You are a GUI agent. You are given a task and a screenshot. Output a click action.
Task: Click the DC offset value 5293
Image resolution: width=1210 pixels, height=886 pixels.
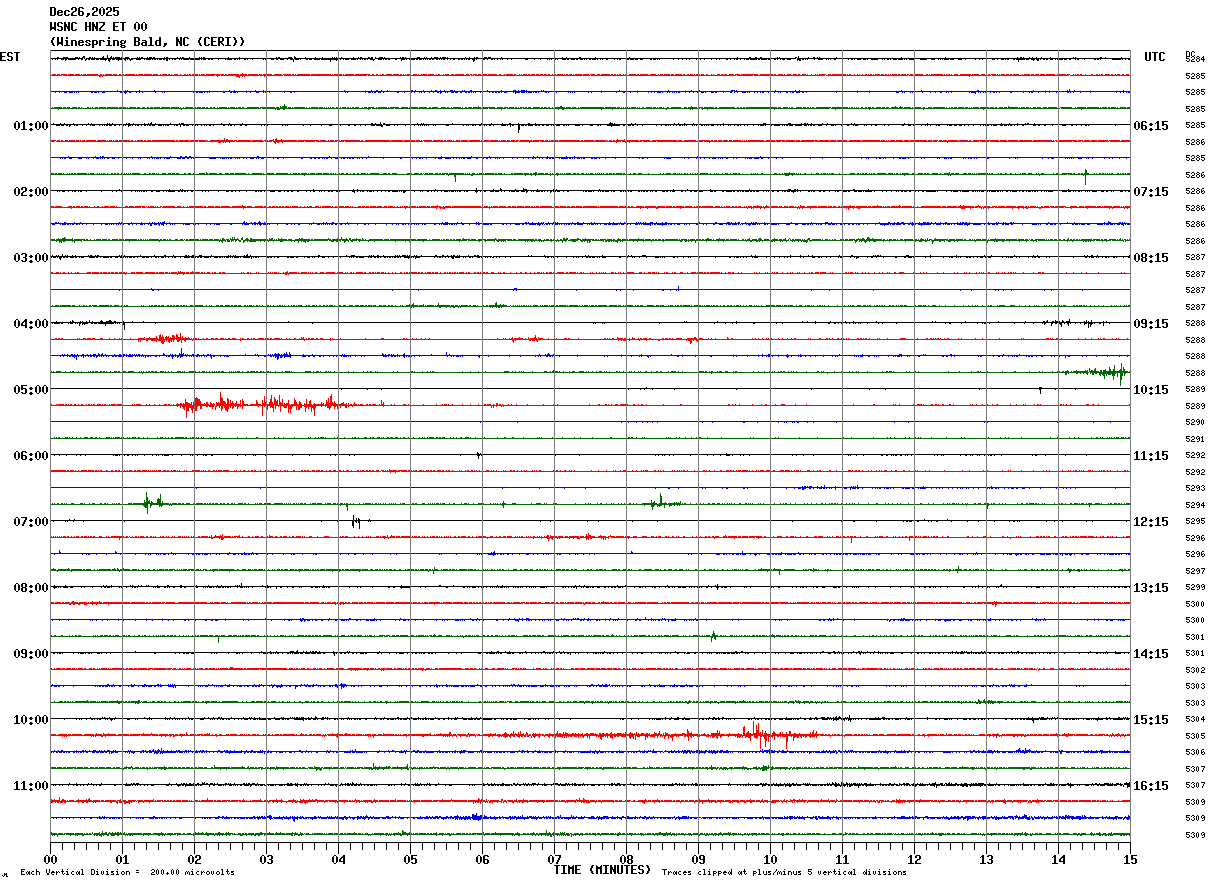1195,489
